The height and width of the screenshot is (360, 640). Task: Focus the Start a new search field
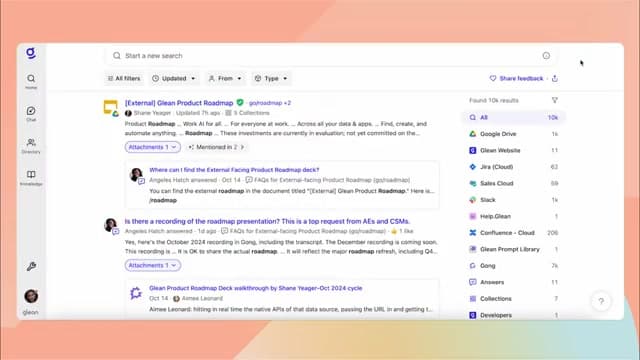pyautogui.click(x=331, y=56)
